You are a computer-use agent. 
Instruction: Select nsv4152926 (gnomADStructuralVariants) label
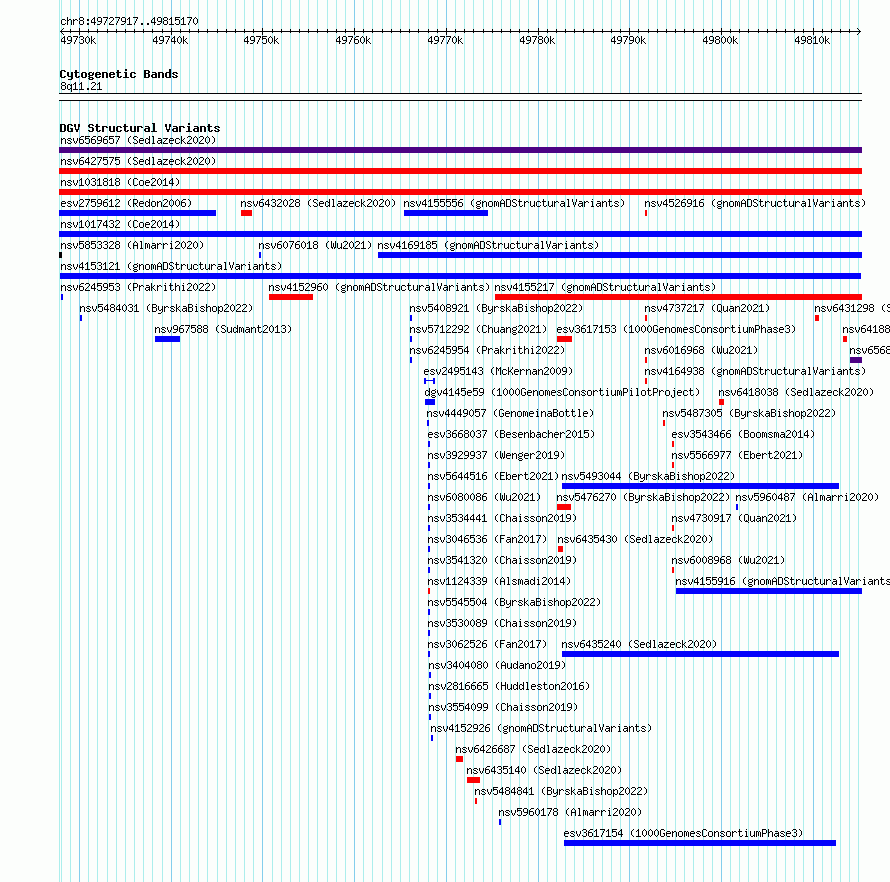(x=541, y=728)
